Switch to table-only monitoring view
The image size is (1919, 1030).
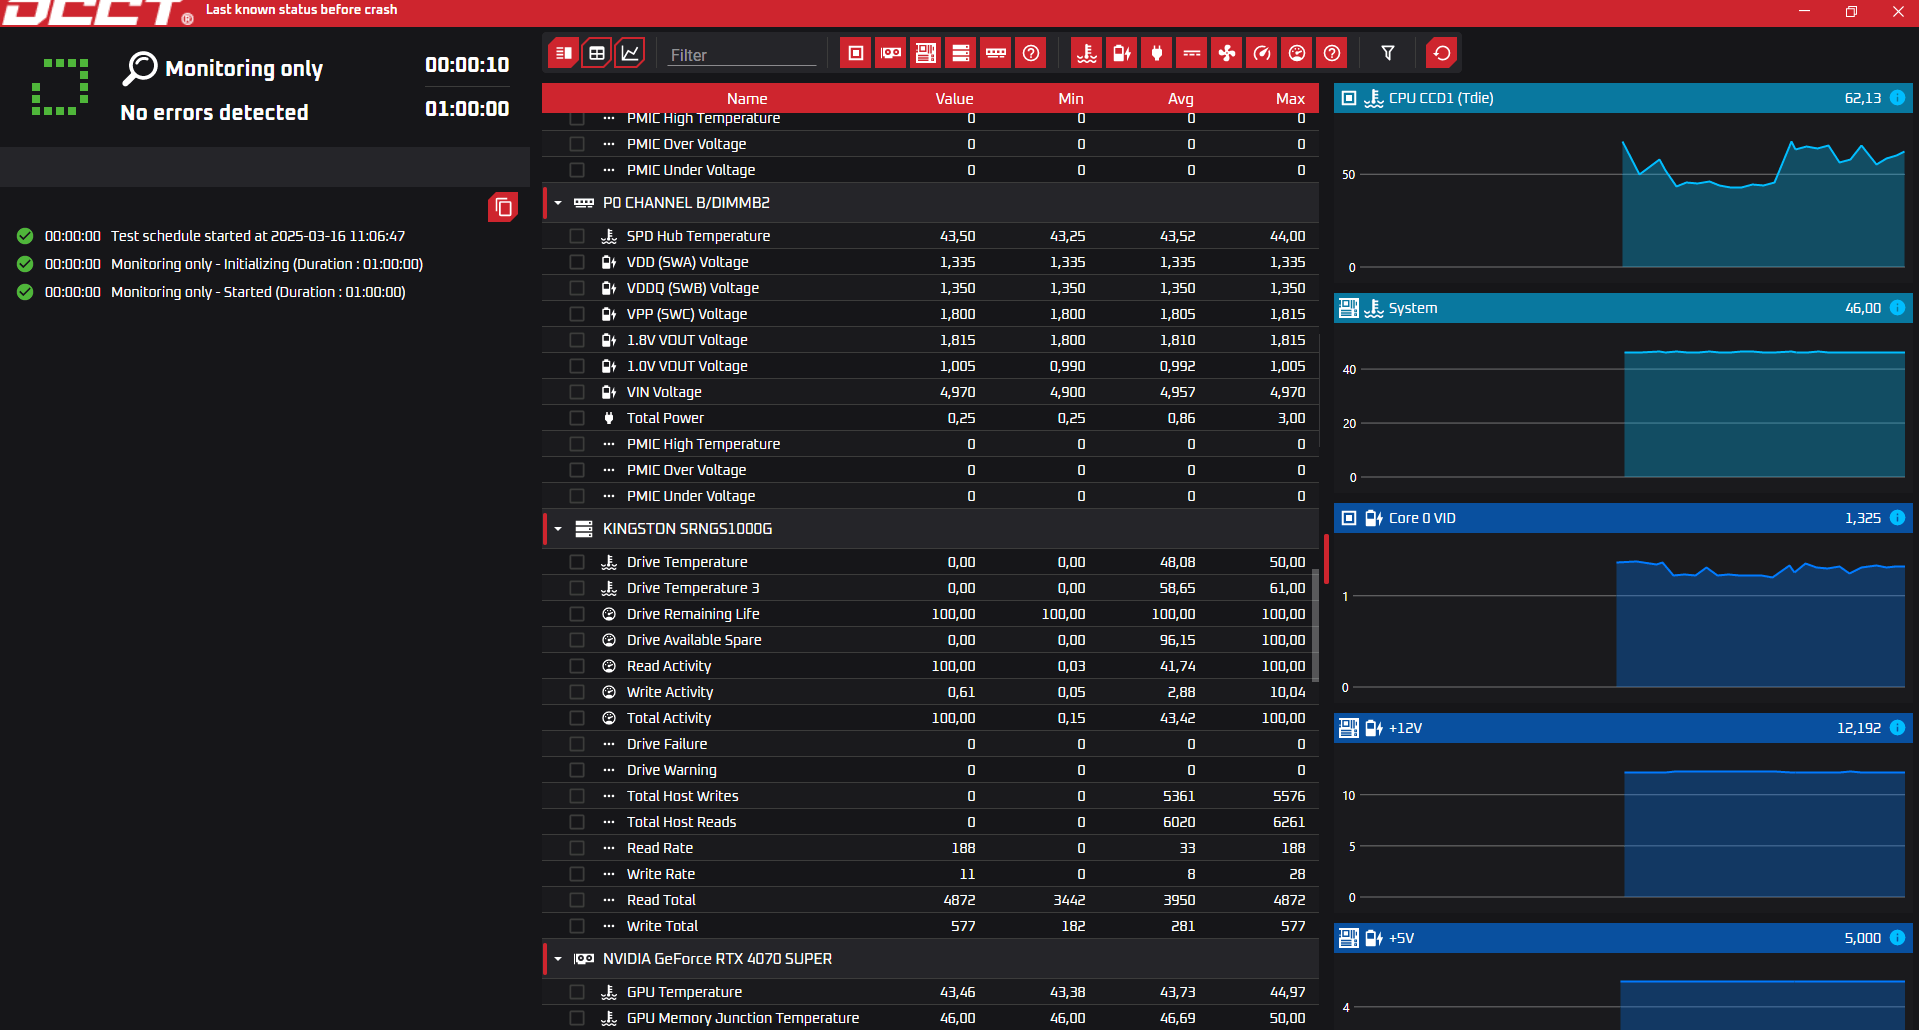[x=597, y=53]
